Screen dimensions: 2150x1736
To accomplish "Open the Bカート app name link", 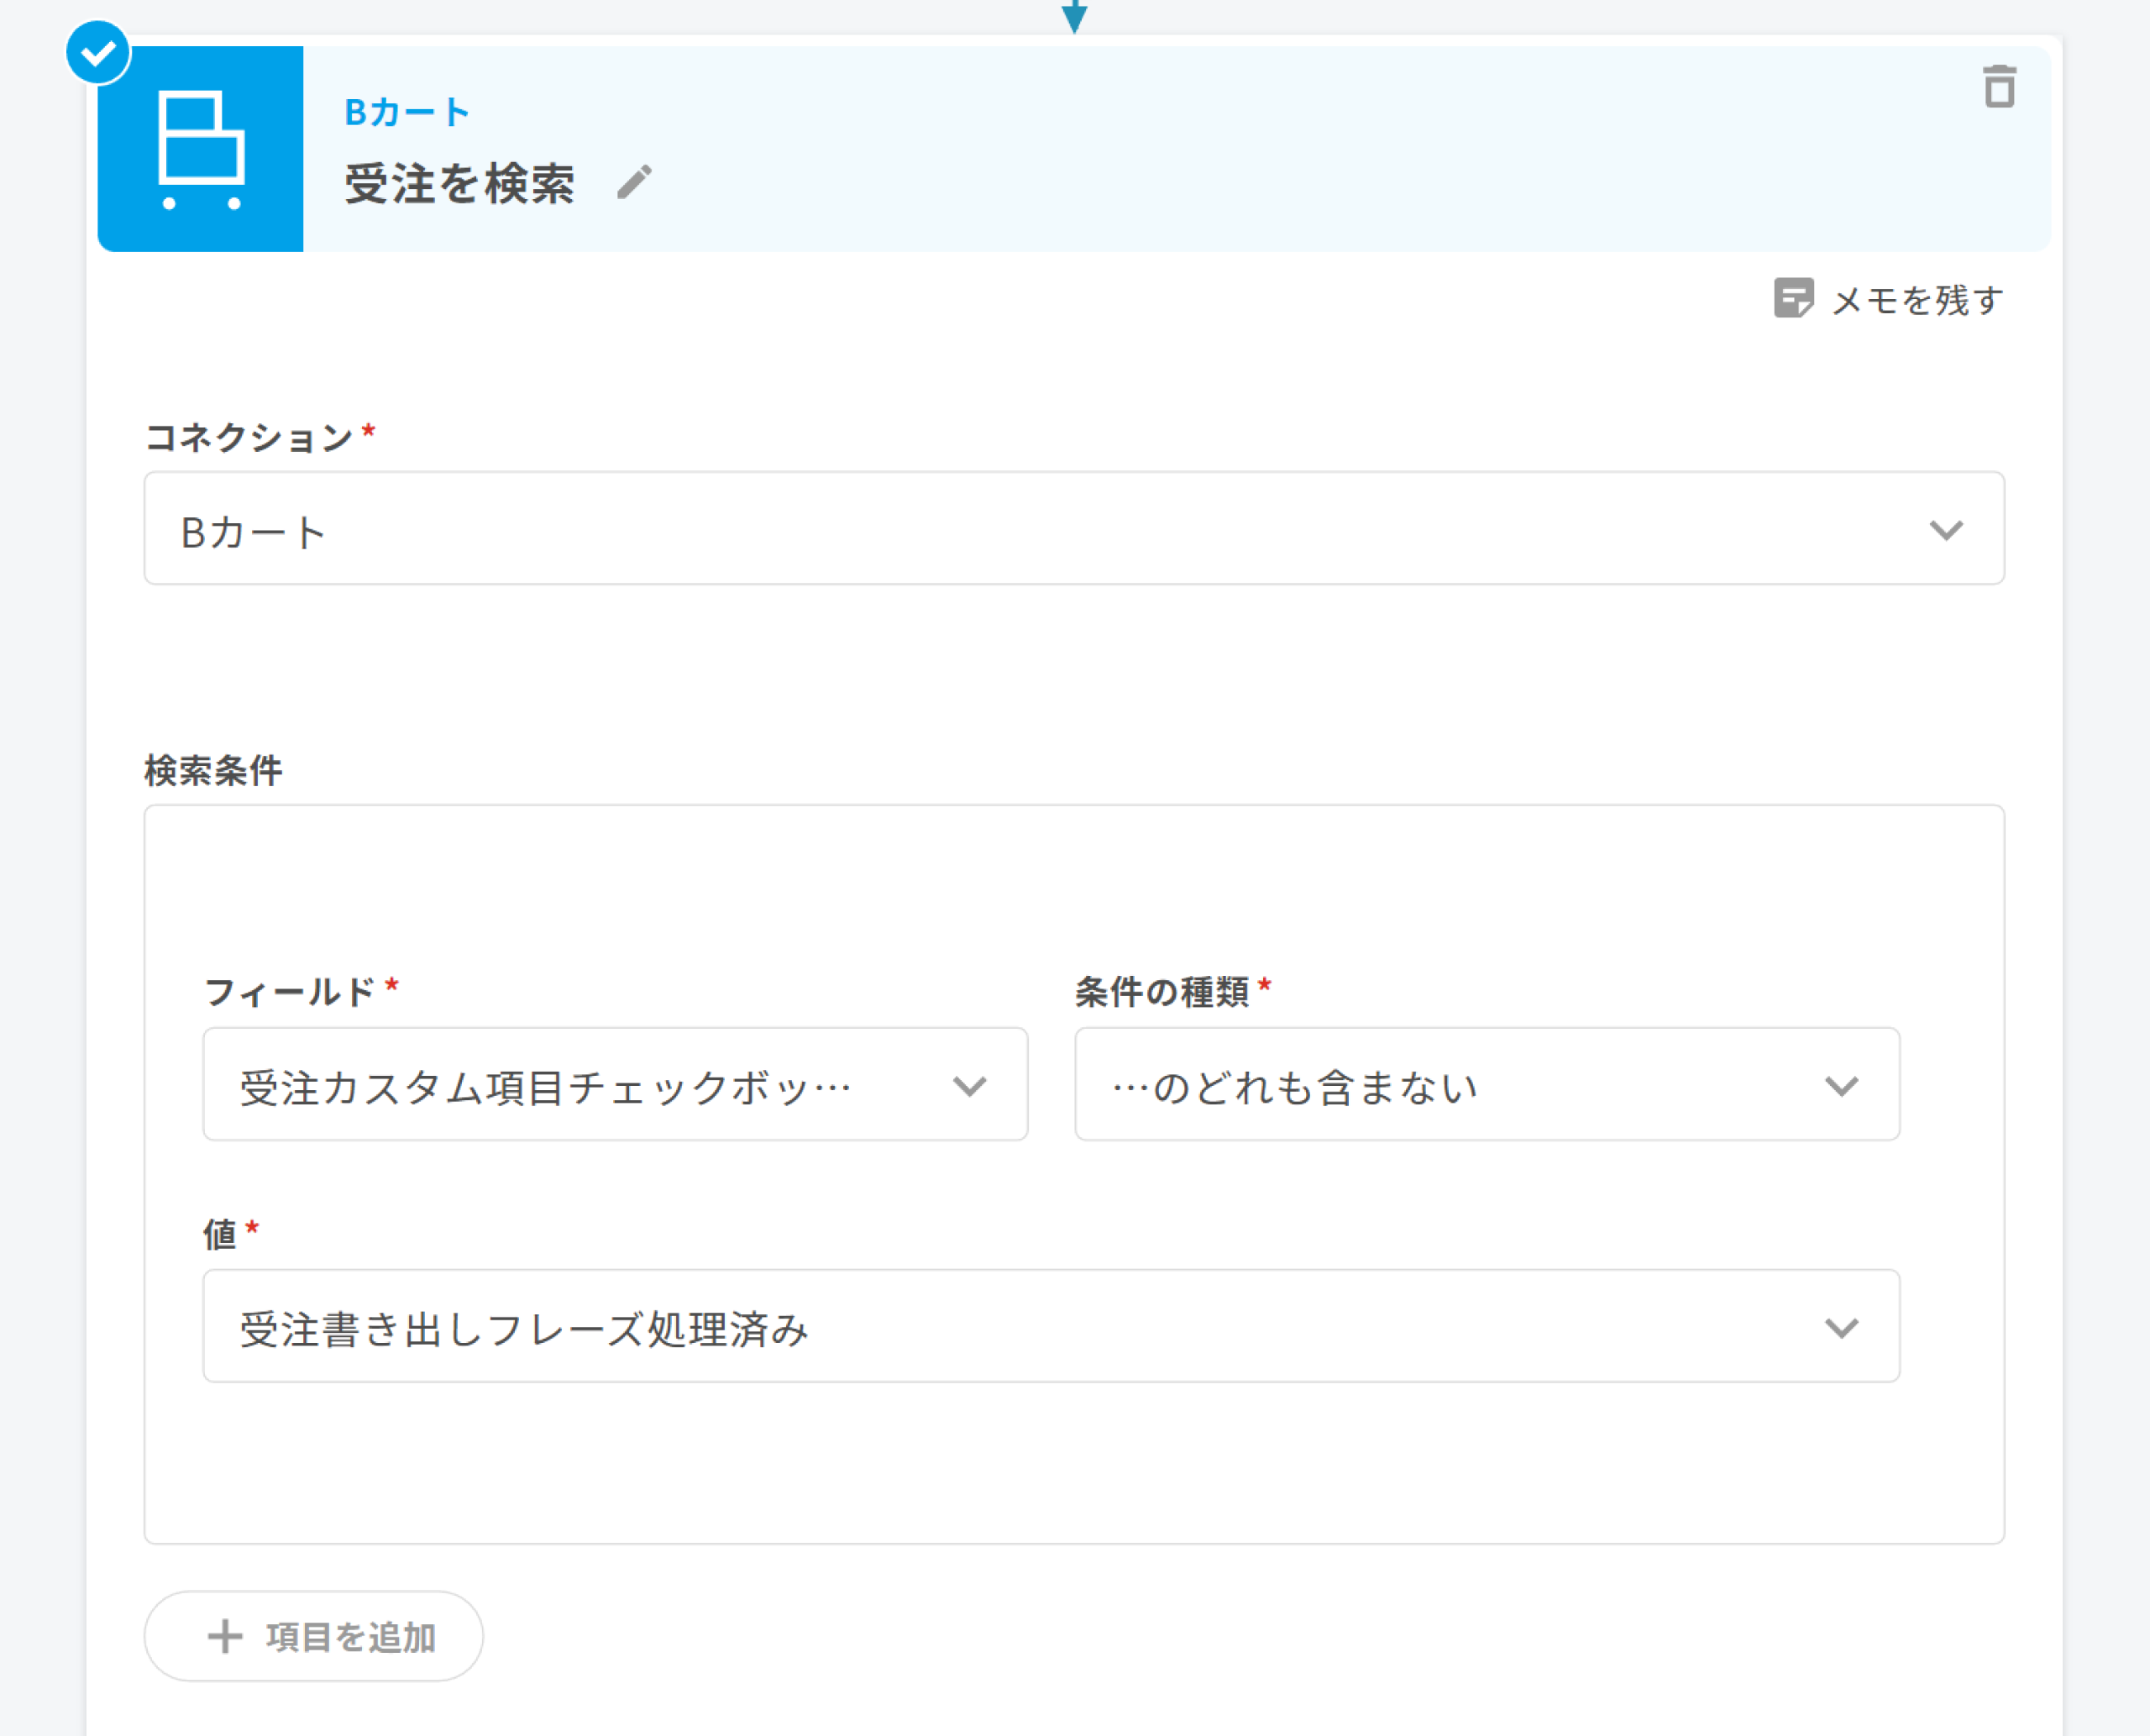I will (407, 112).
